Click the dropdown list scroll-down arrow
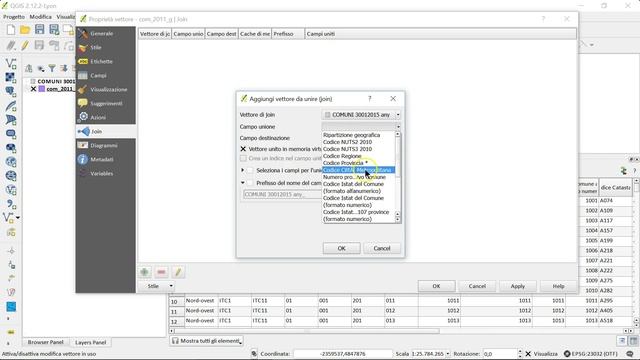This screenshot has width=640, height=360. [x=398, y=220]
